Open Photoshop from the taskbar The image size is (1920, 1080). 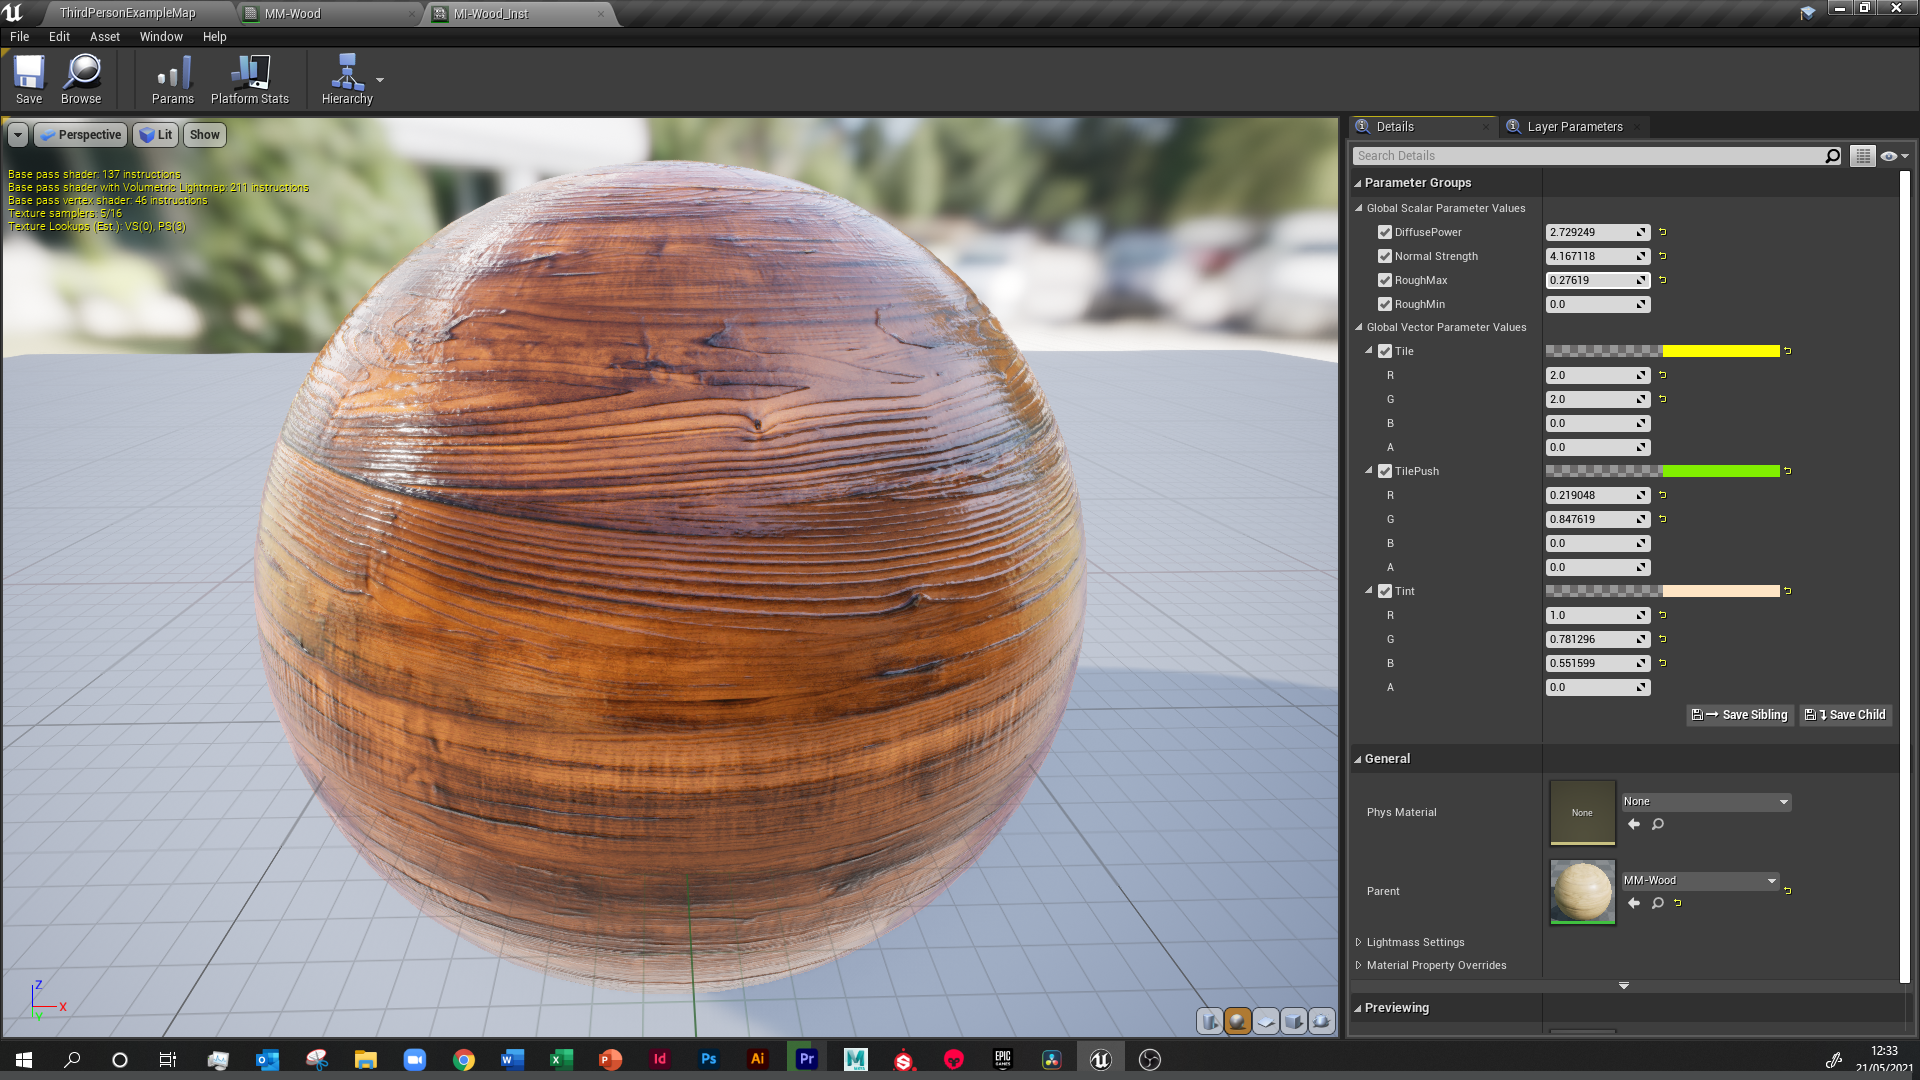pos(708,1059)
